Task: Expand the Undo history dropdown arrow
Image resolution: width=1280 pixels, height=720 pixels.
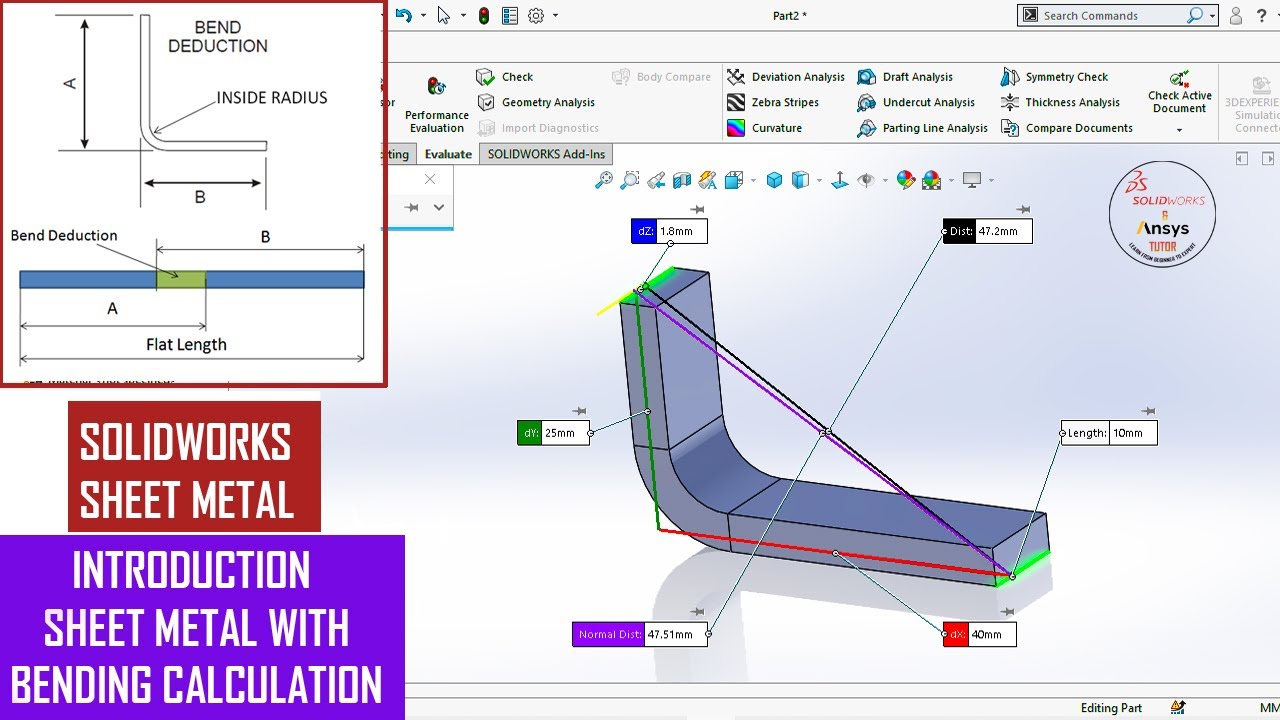Action: tap(423, 15)
